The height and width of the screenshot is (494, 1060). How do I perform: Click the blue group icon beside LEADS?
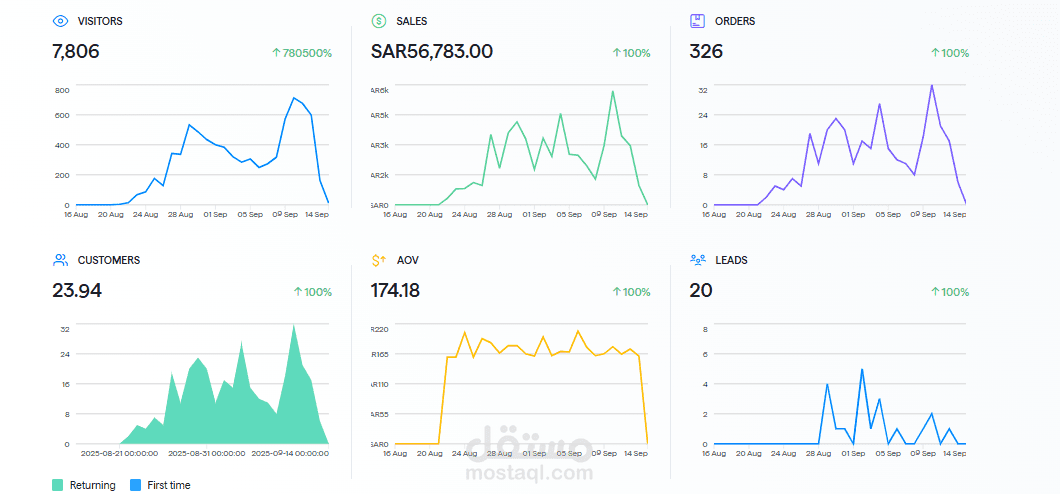(x=698, y=260)
